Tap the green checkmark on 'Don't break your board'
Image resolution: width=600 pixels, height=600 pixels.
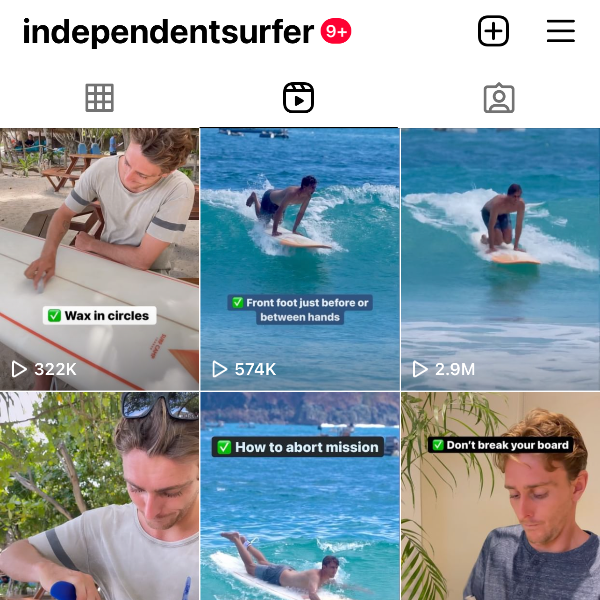438,445
